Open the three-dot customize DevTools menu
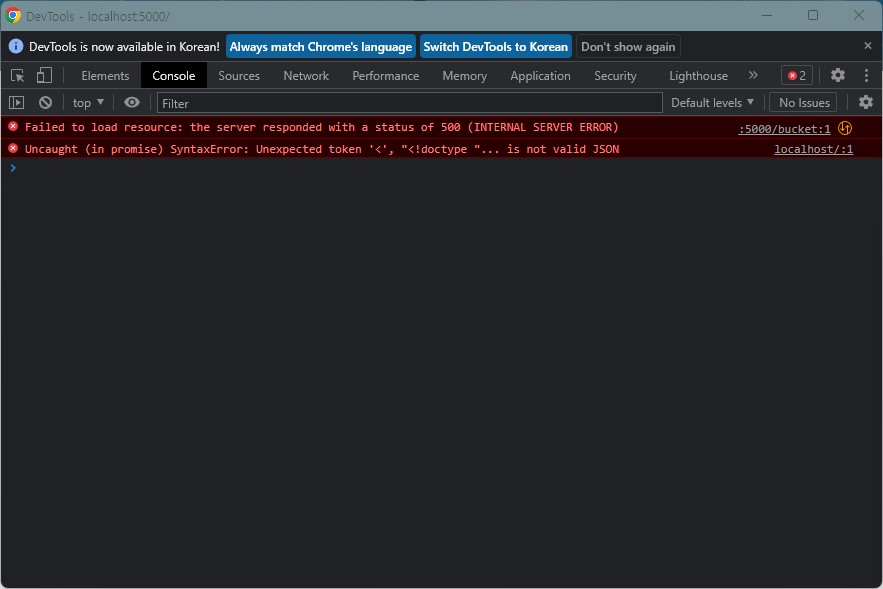 pyautogui.click(x=866, y=75)
